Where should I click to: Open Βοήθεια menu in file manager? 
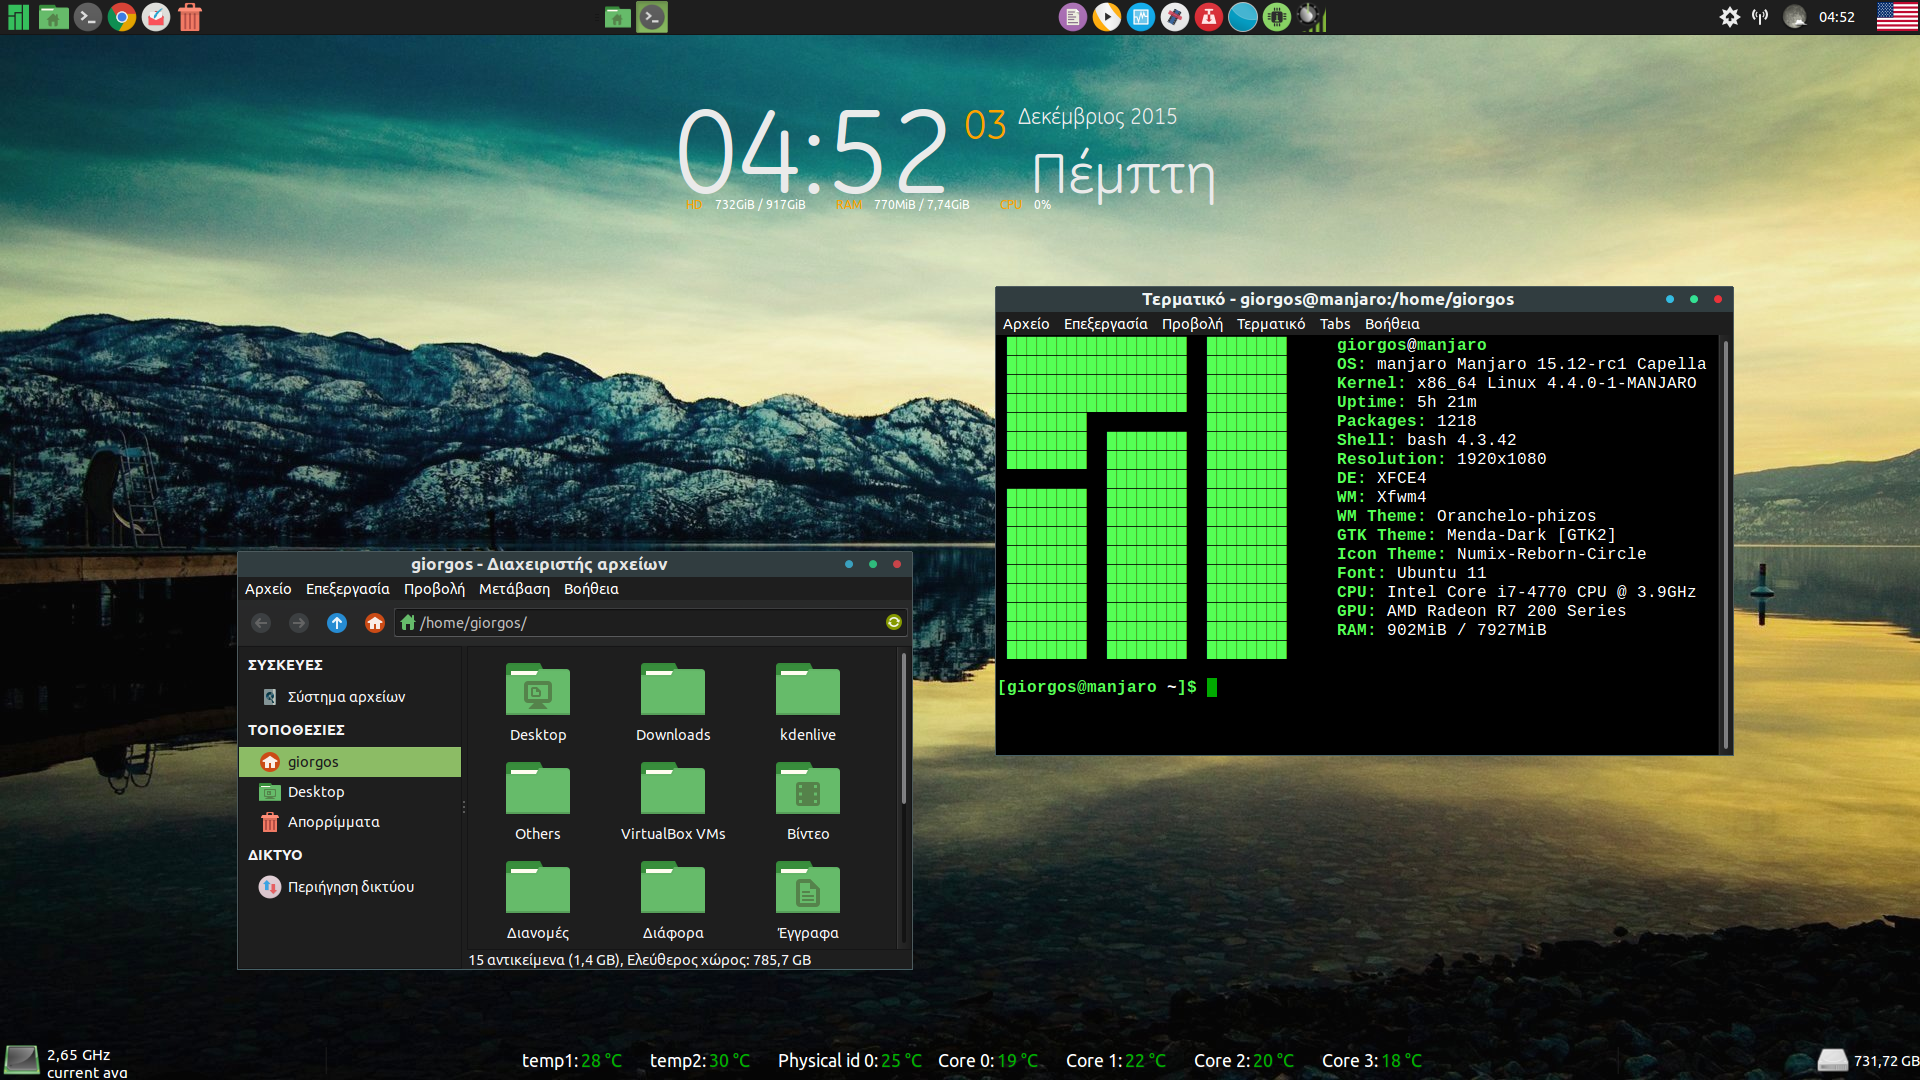(591, 589)
